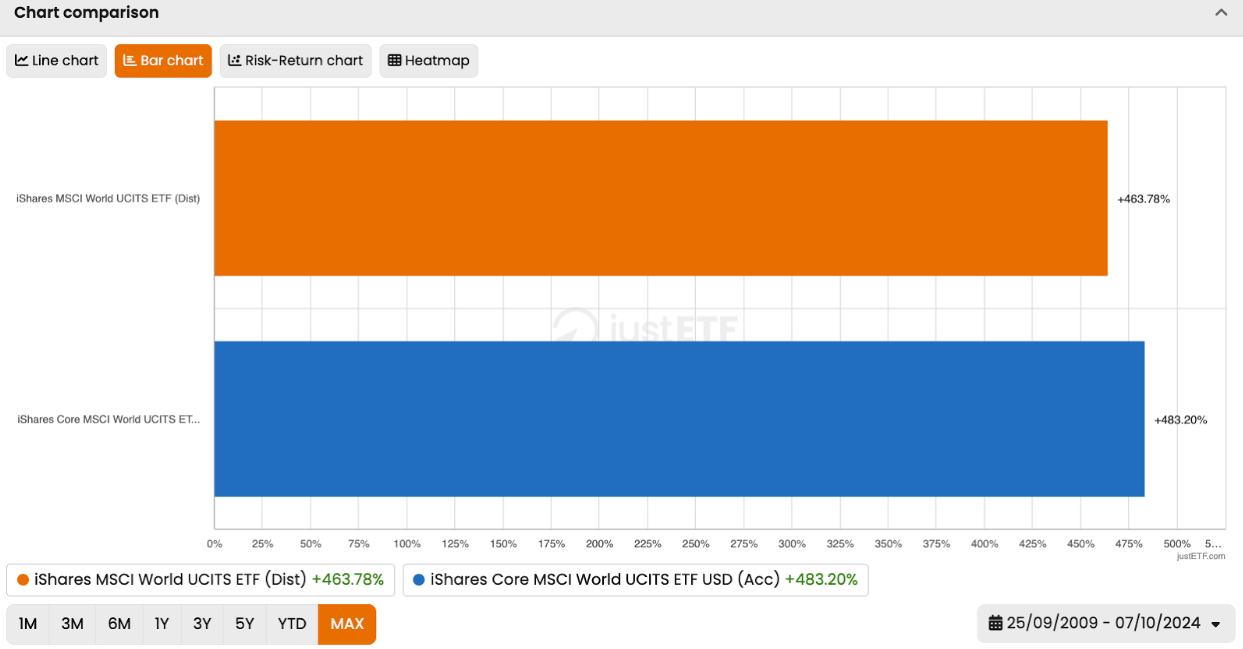Click the Heatmap grid icon
1243x649 pixels.
[394, 60]
